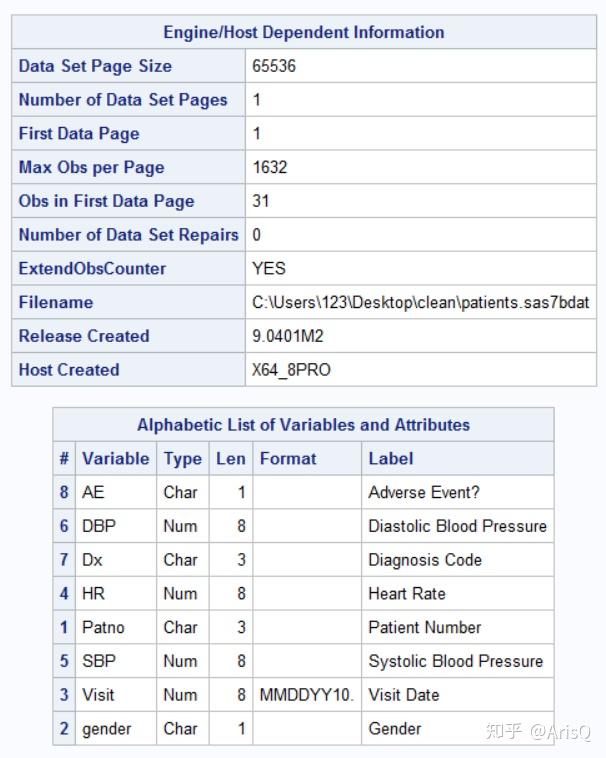Click the Patno variable name

103,627
